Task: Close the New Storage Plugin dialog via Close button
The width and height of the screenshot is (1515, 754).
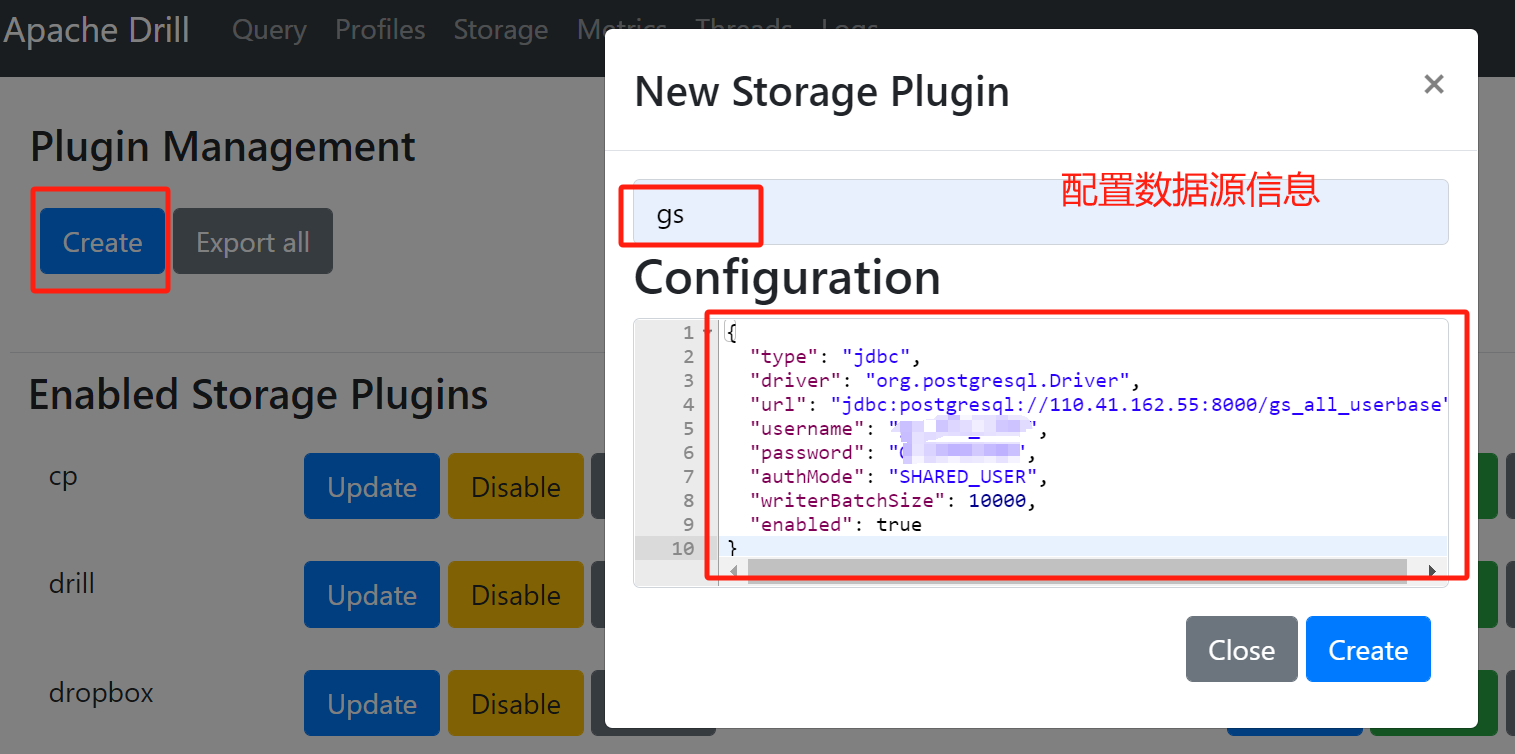Action: (x=1241, y=649)
